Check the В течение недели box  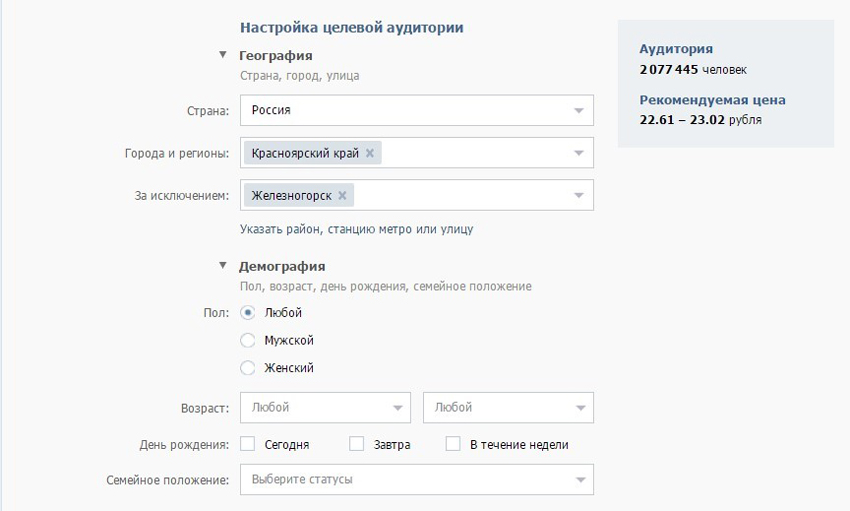(x=453, y=444)
